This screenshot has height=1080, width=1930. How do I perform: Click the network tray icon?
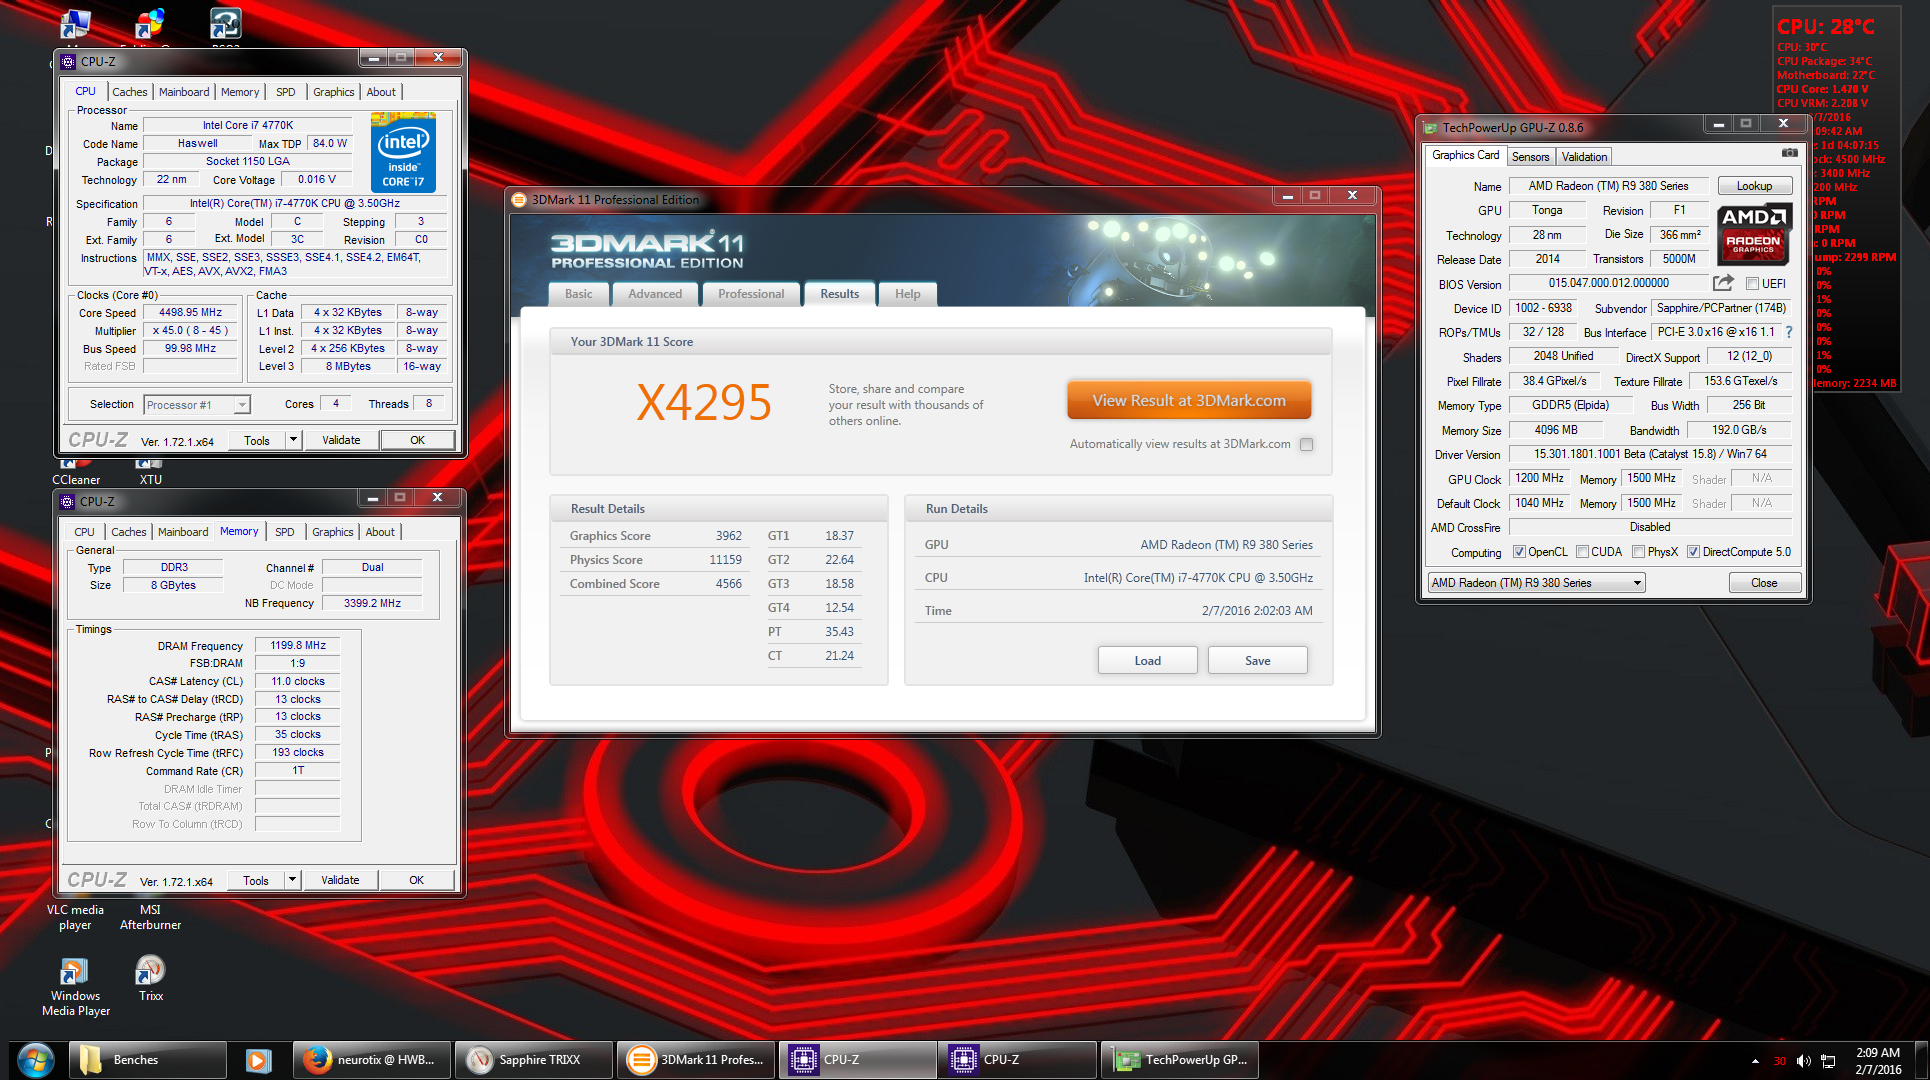[x=1828, y=1061]
